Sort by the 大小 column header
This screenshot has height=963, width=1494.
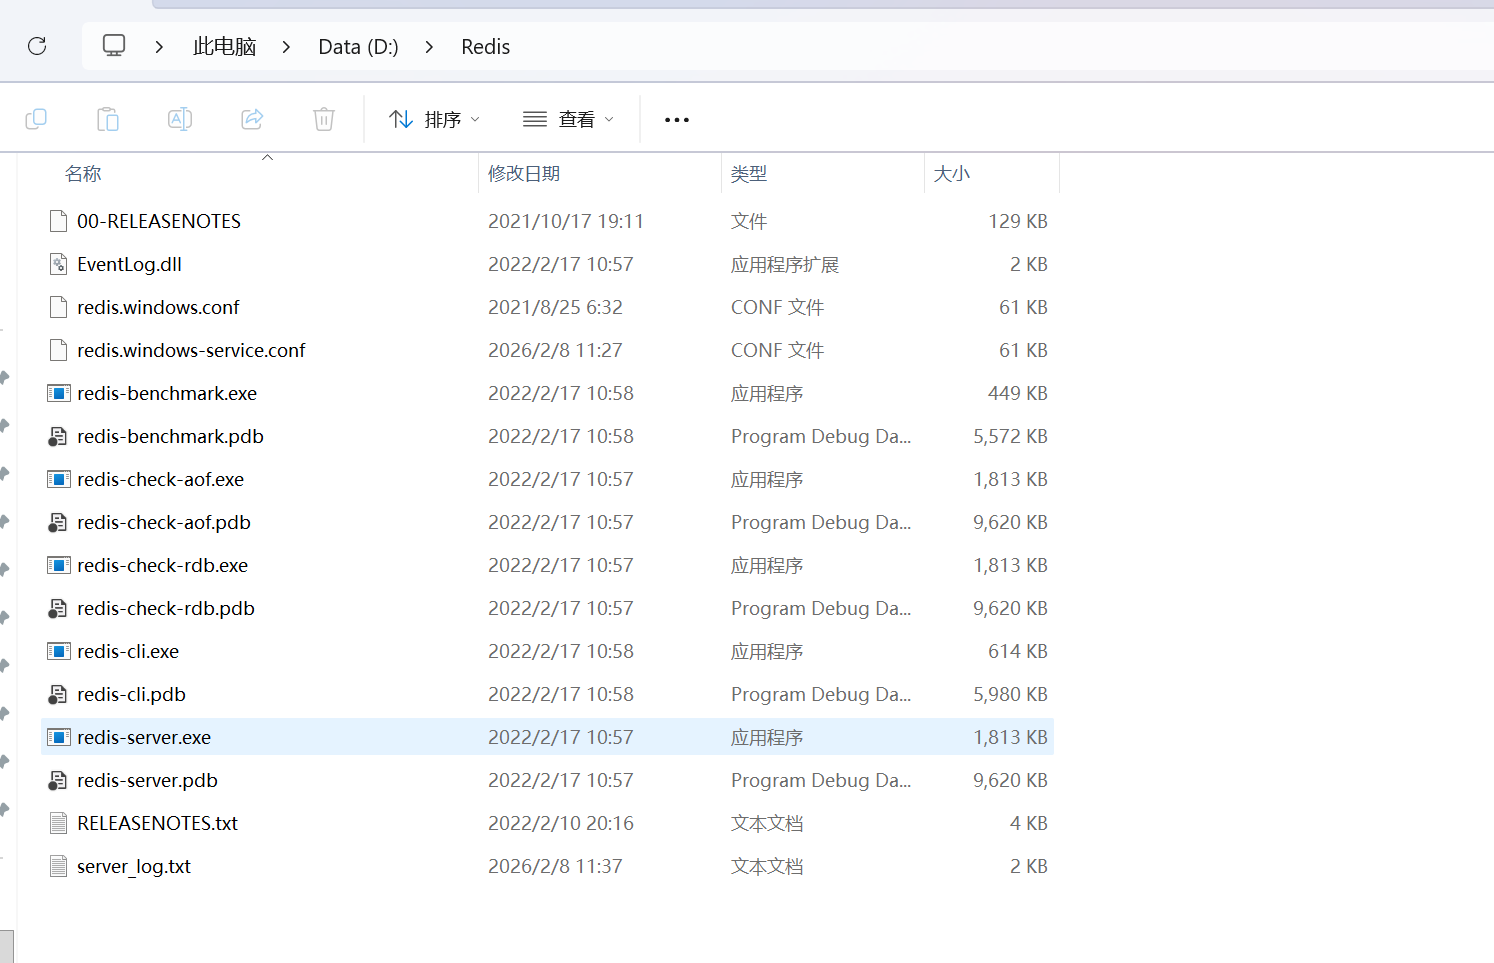(952, 174)
